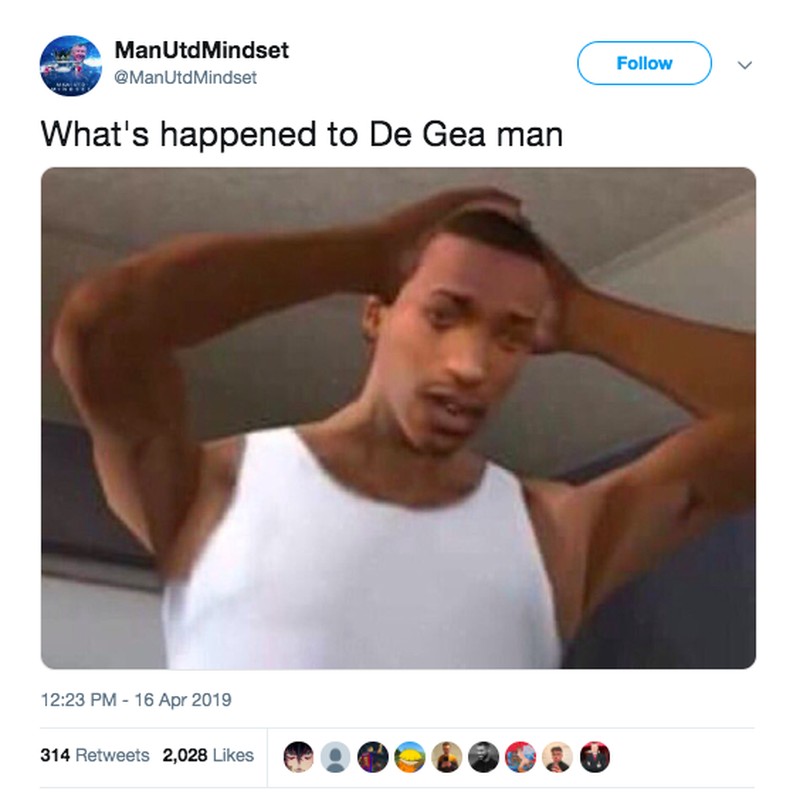View the 314 Retweets list
The width and height of the screenshot is (800, 794).
click(95, 755)
